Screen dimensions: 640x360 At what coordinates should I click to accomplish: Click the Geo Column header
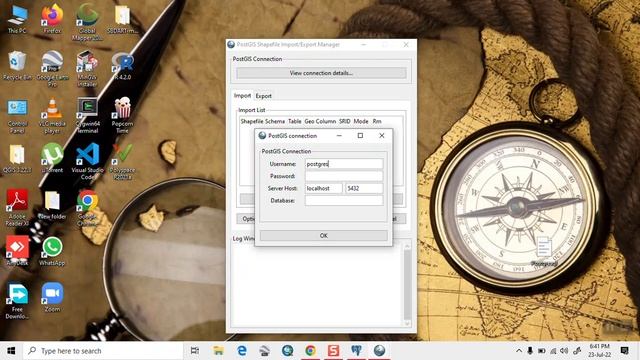coord(320,121)
